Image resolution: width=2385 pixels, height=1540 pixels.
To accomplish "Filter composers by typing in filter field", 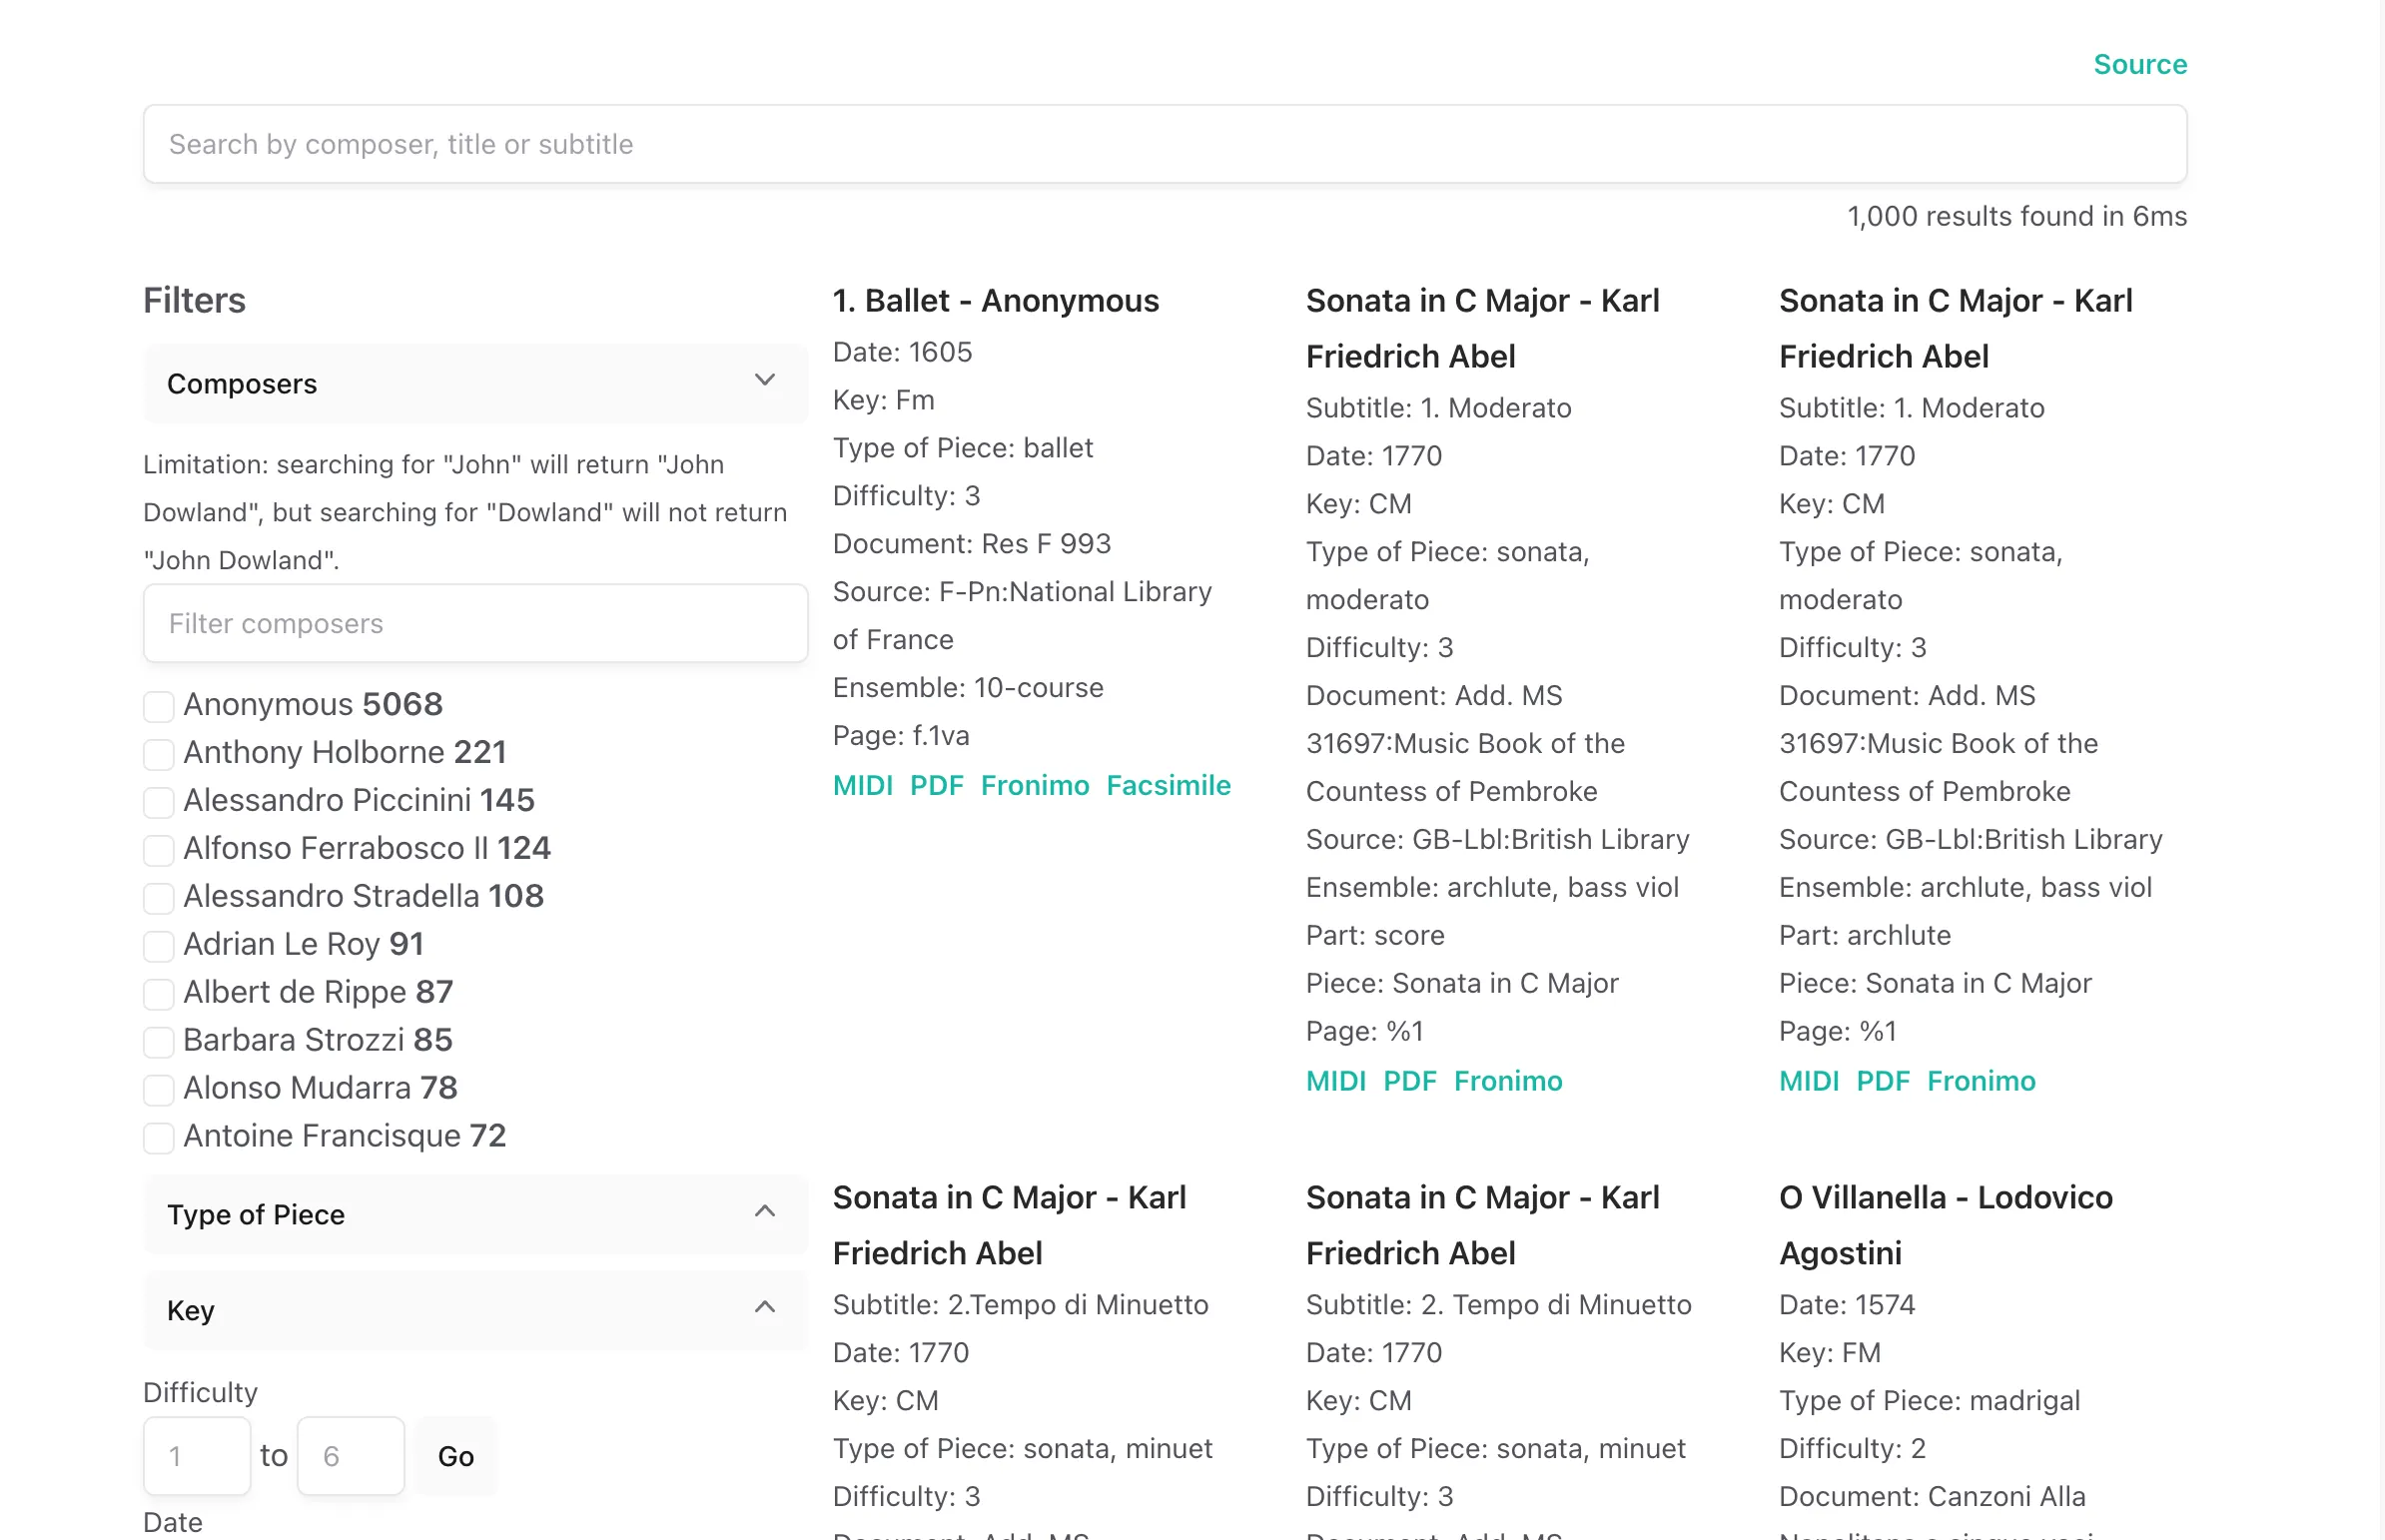I will point(474,620).
